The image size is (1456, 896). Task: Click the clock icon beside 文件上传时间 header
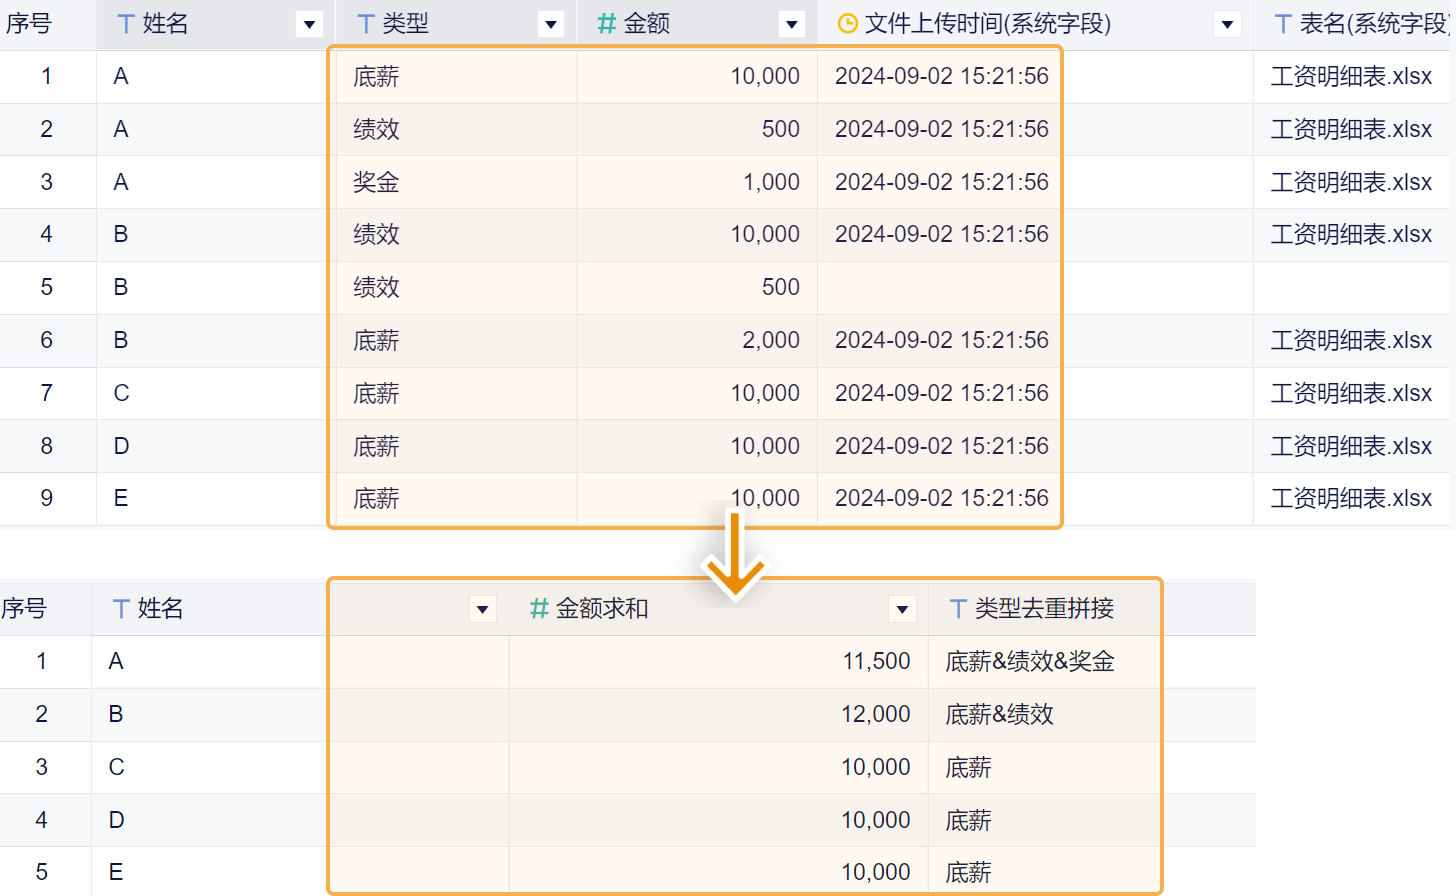click(x=847, y=24)
